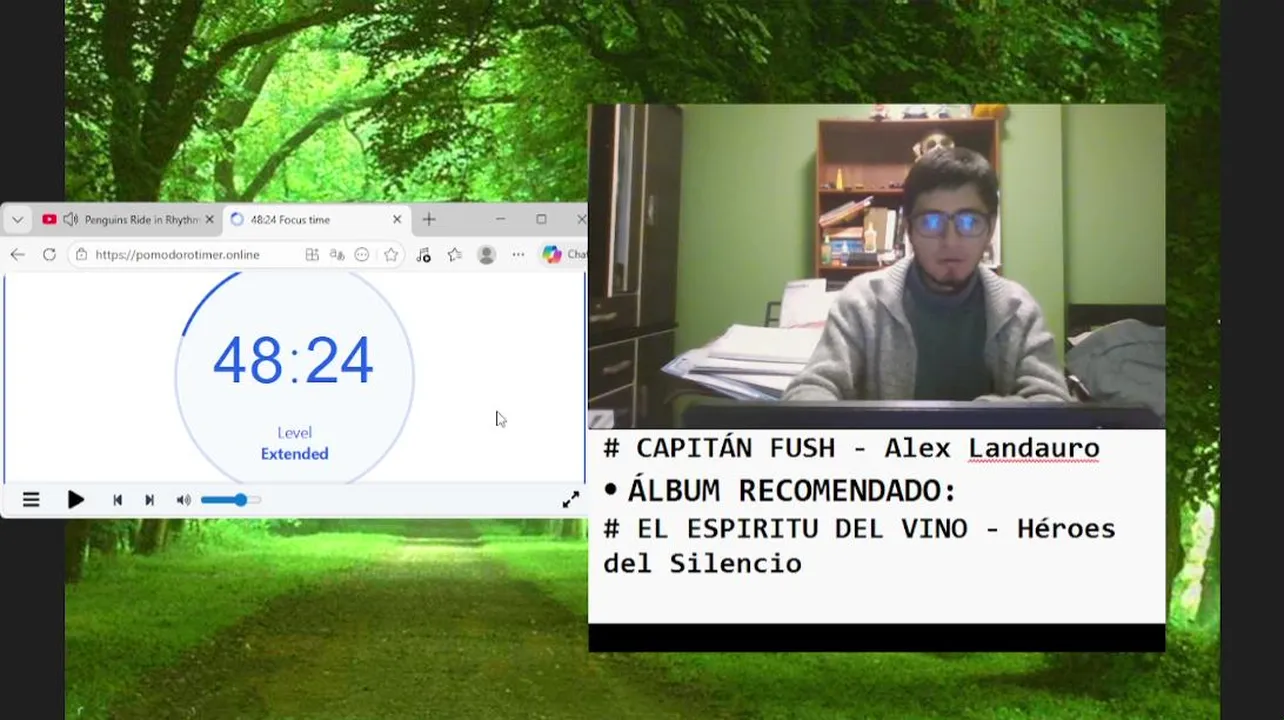The height and width of the screenshot is (720, 1284).
Task: Go back in the browser
Action: click(x=17, y=255)
